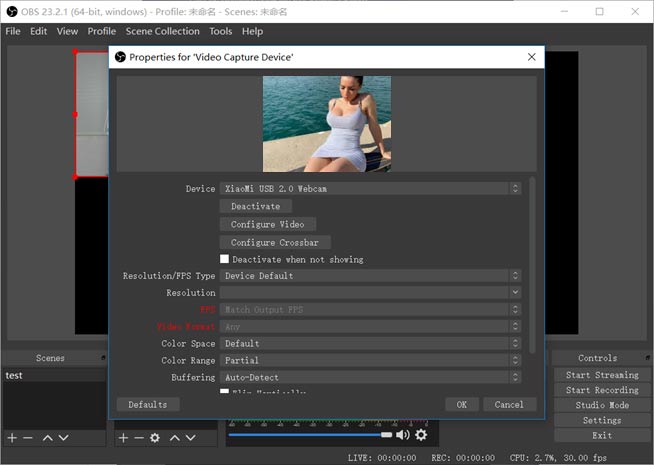The height and width of the screenshot is (465, 654).
Task: Open the View menu
Action: coord(67,31)
